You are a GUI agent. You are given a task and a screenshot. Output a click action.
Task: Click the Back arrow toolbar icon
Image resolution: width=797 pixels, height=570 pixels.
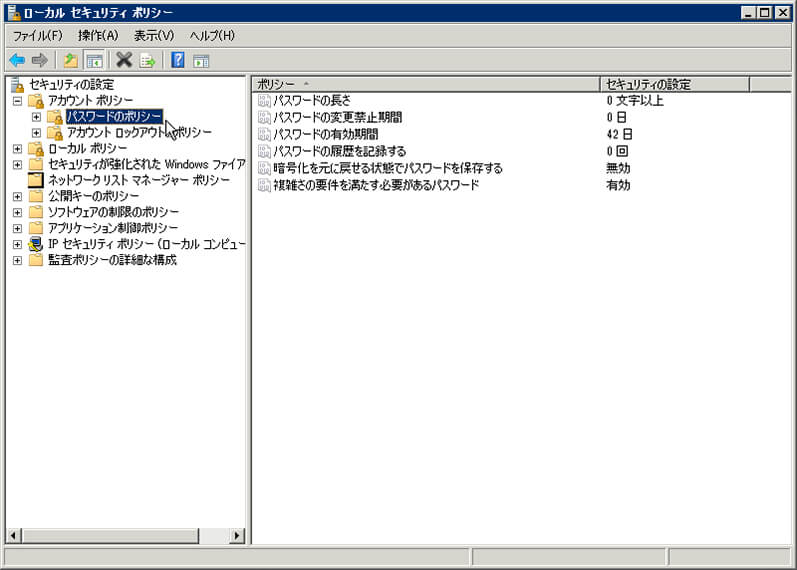[x=17, y=61]
